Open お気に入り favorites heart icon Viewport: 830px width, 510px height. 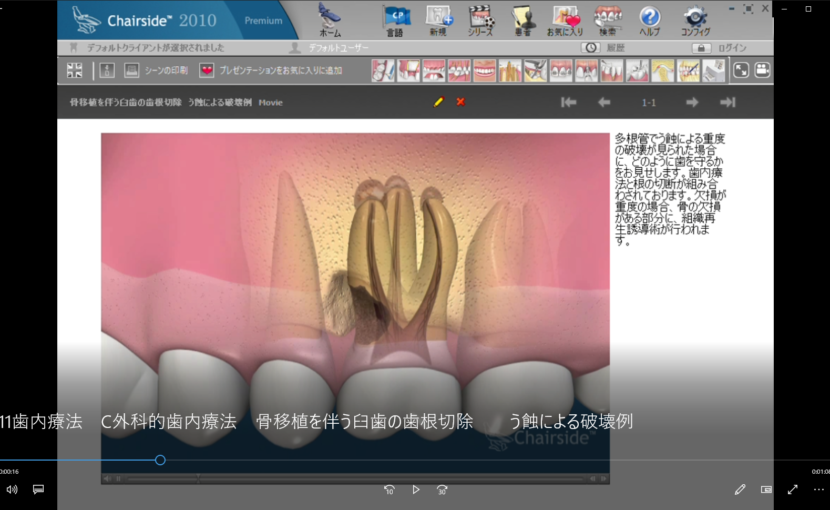pos(565,20)
